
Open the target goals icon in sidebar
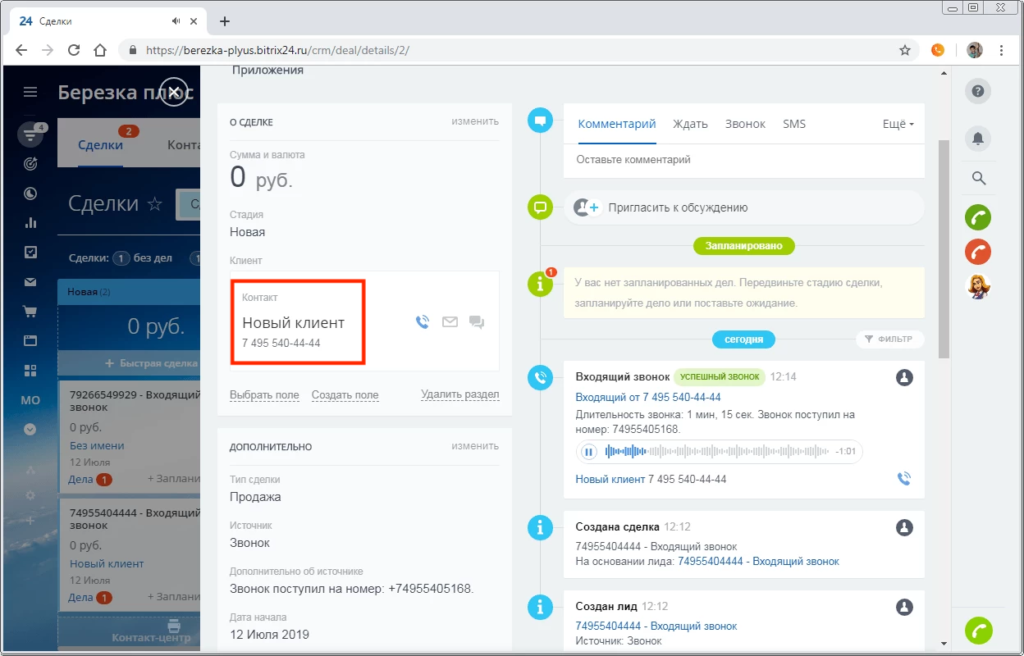30,164
